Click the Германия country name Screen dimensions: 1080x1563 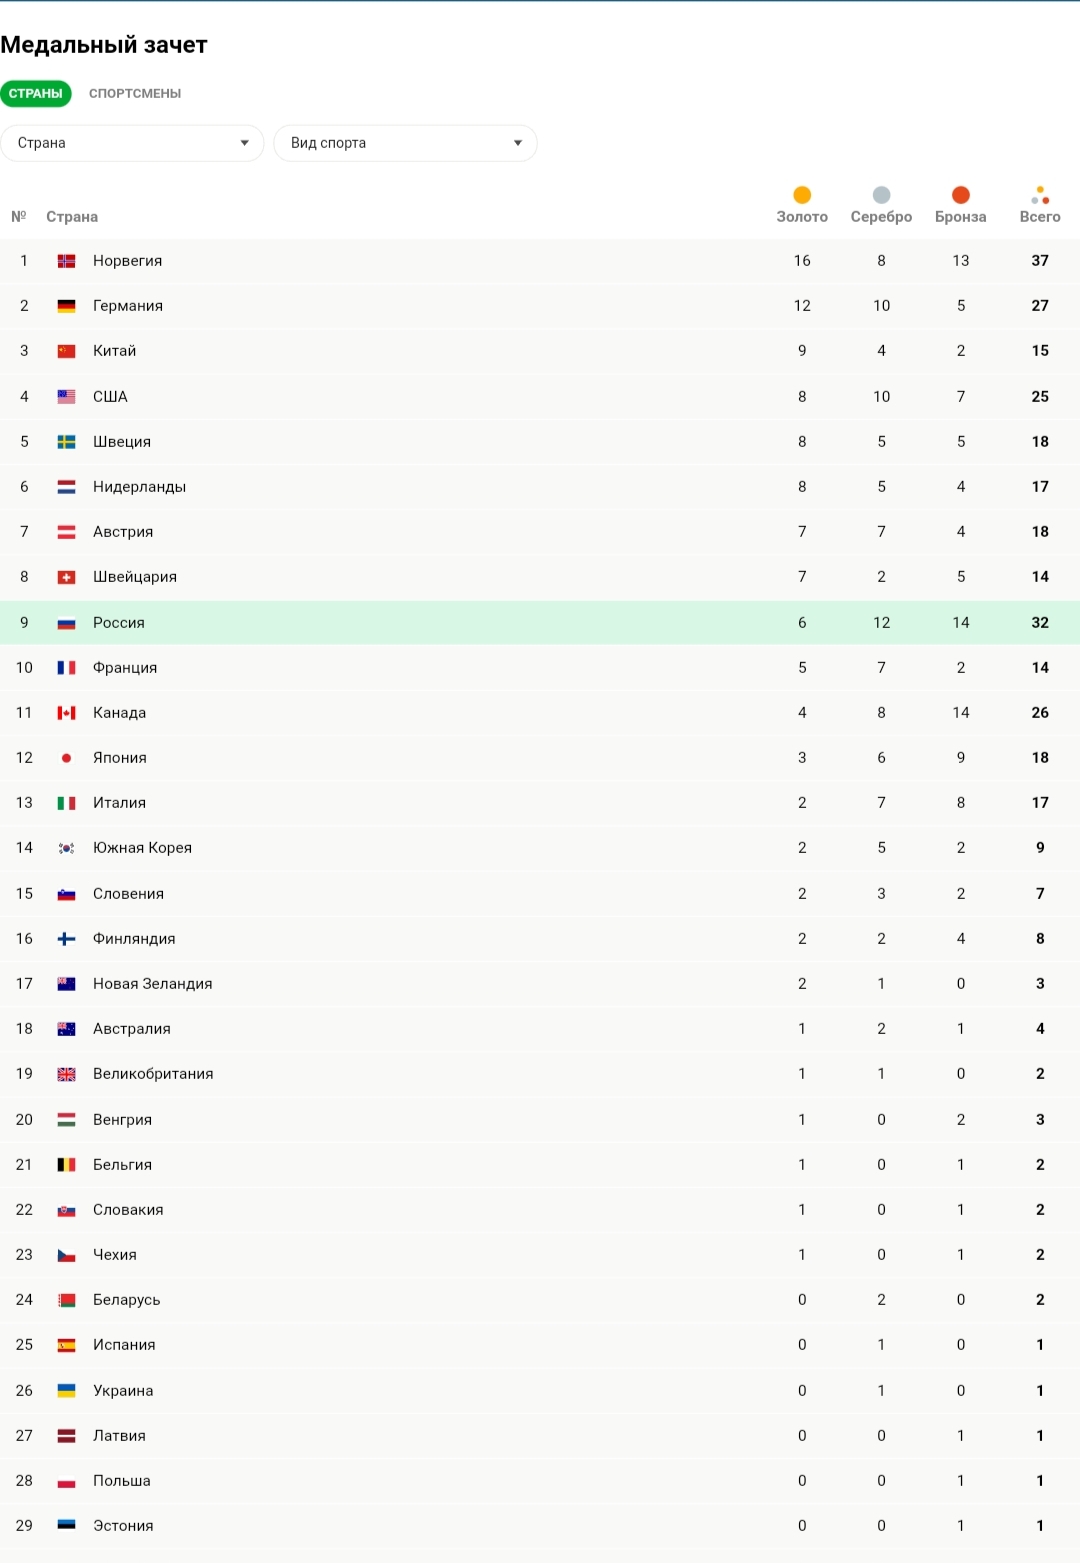[128, 306]
